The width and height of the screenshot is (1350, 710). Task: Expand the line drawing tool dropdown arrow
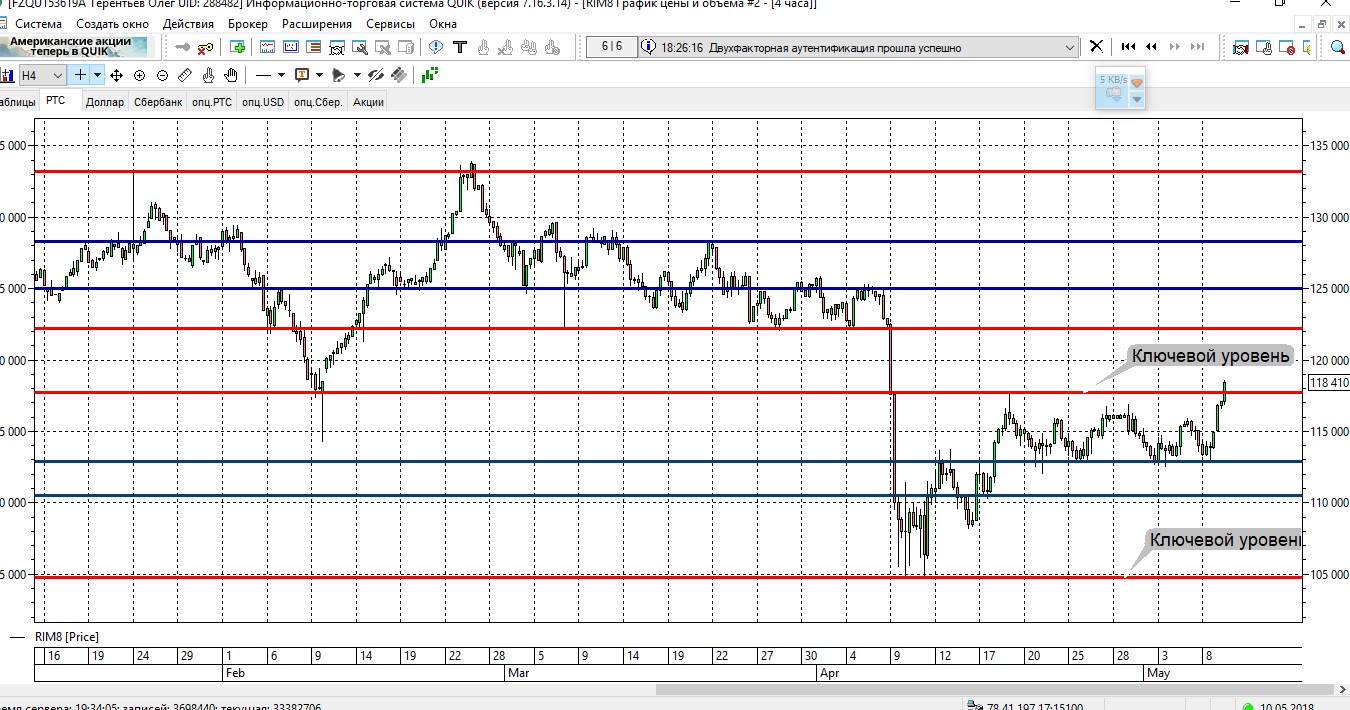(281, 75)
